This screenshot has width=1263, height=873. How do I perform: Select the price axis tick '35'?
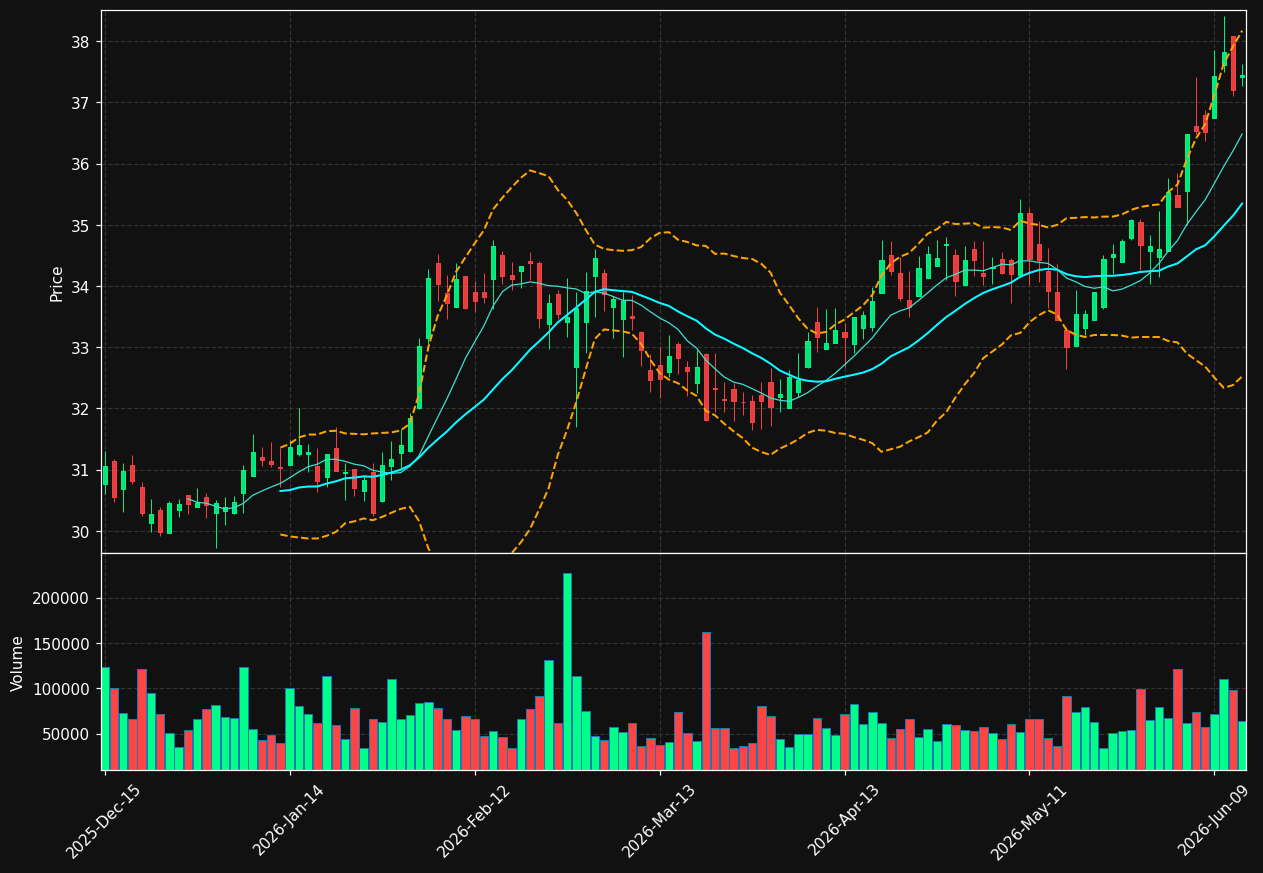(x=81, y=226)
